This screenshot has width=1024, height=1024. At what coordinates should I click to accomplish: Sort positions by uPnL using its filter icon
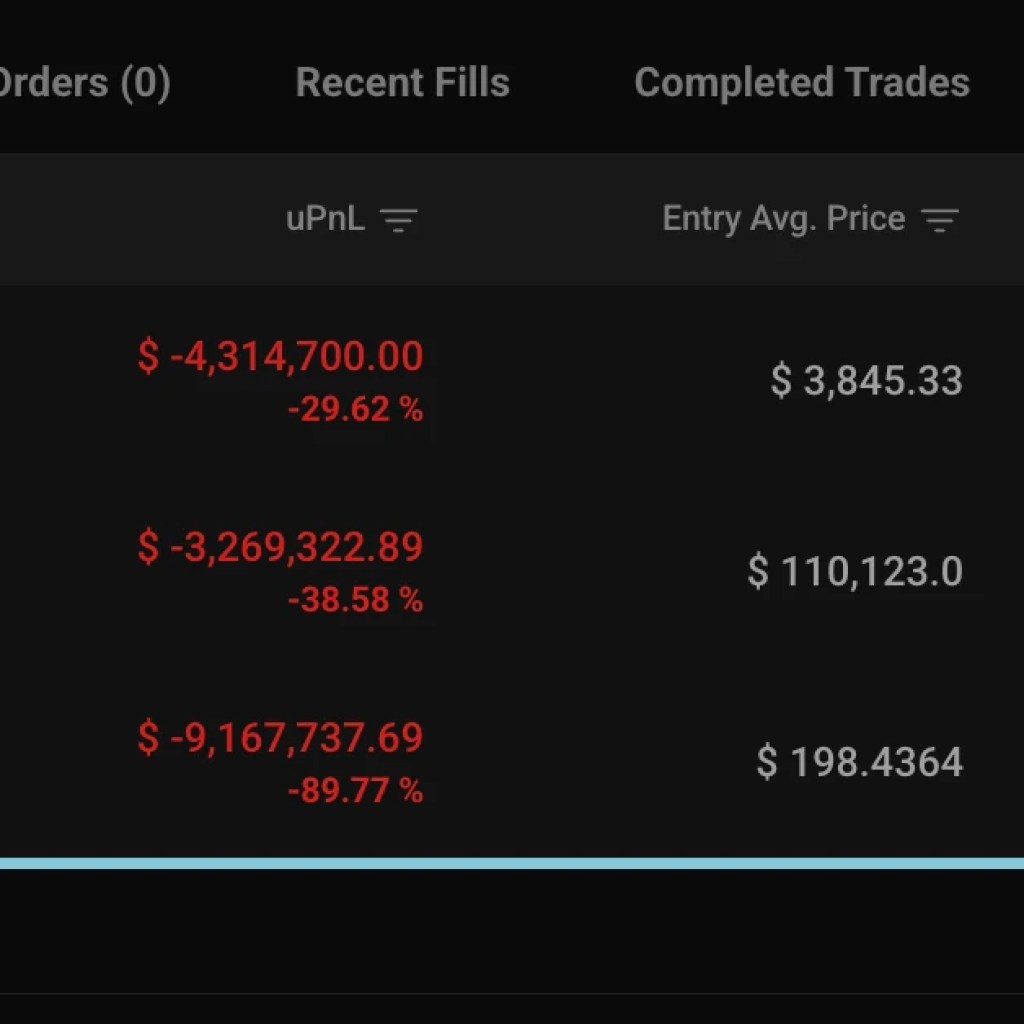[401, 219]
